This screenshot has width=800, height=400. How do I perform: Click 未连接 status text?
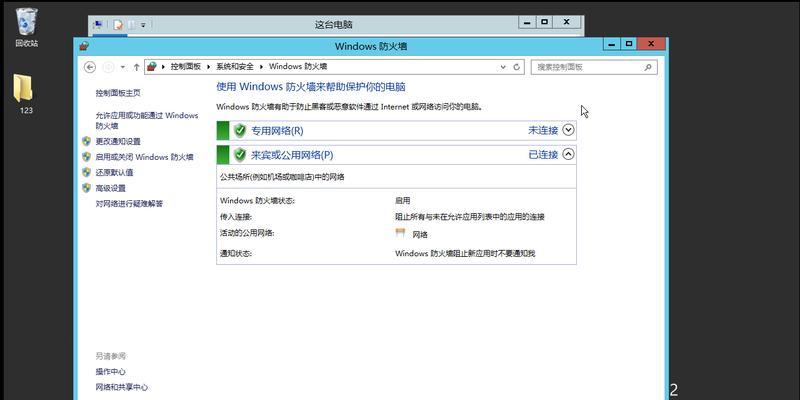tap(543, 131)
